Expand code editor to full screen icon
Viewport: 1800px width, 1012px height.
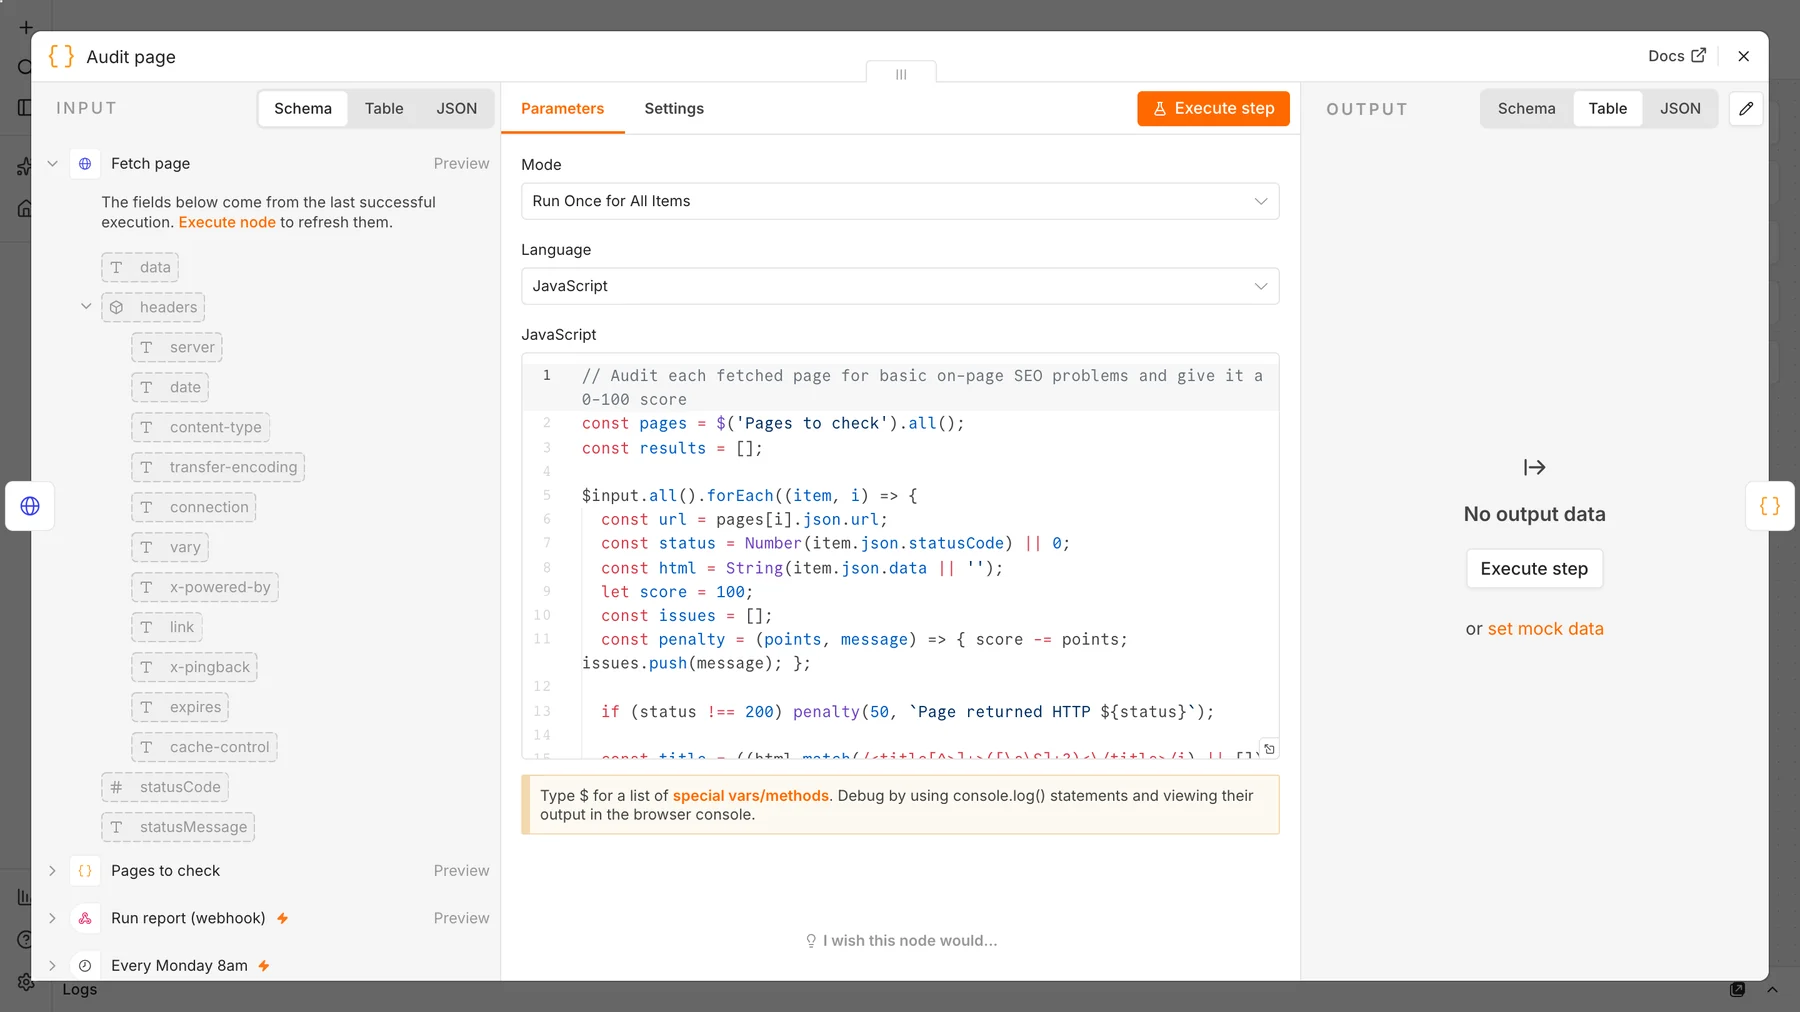[x=1269, y=749]
